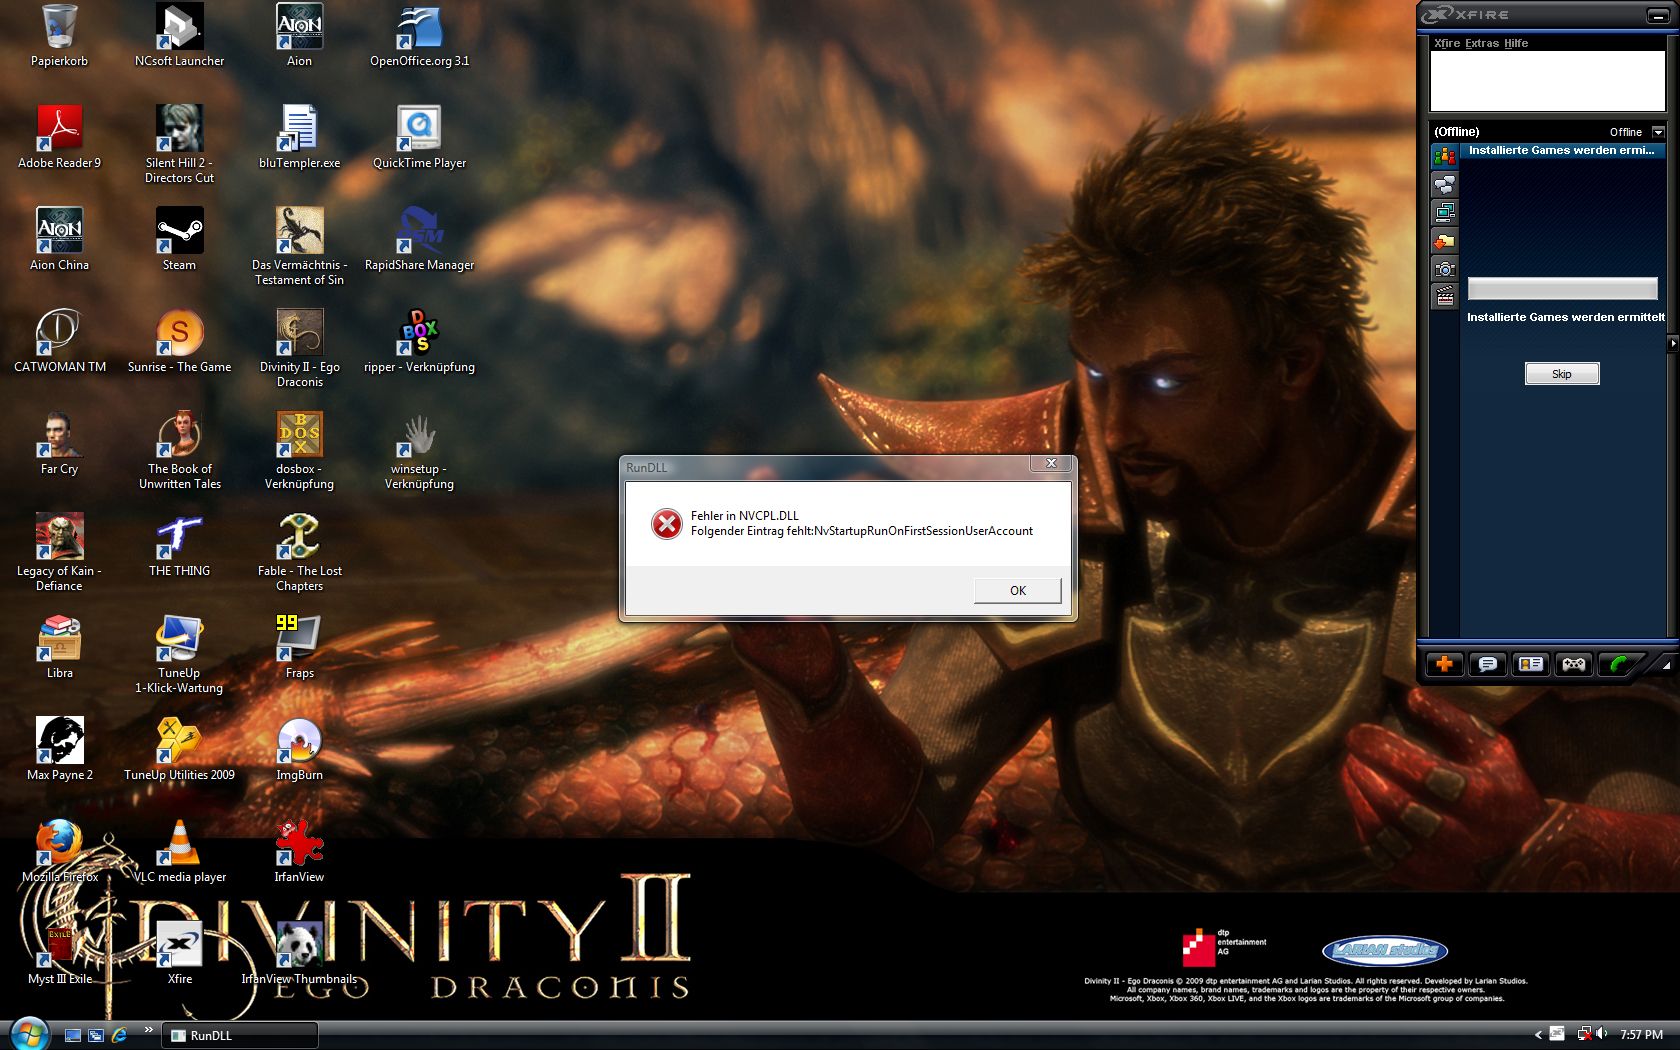
Task: Expand the Offline status dropdown in Xfire
Action: [1658, 132]
